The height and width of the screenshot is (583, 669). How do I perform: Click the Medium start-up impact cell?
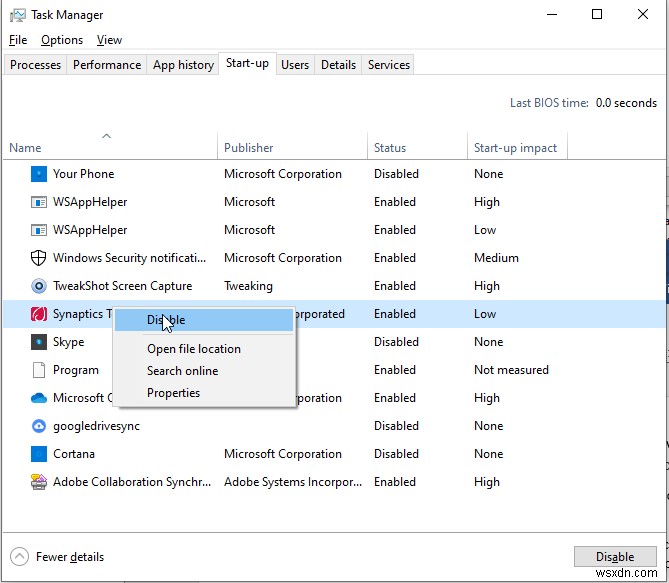tap(496, 258)
